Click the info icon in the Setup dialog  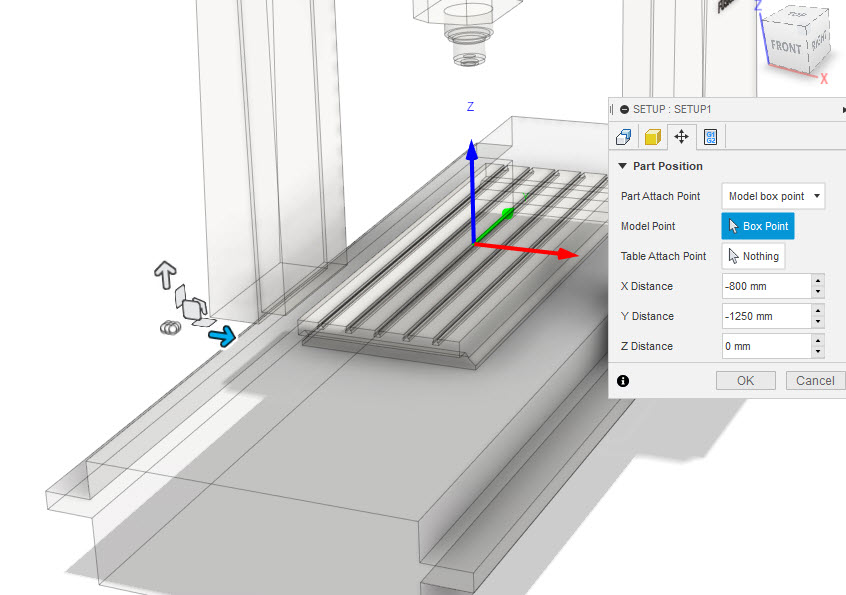623,381
